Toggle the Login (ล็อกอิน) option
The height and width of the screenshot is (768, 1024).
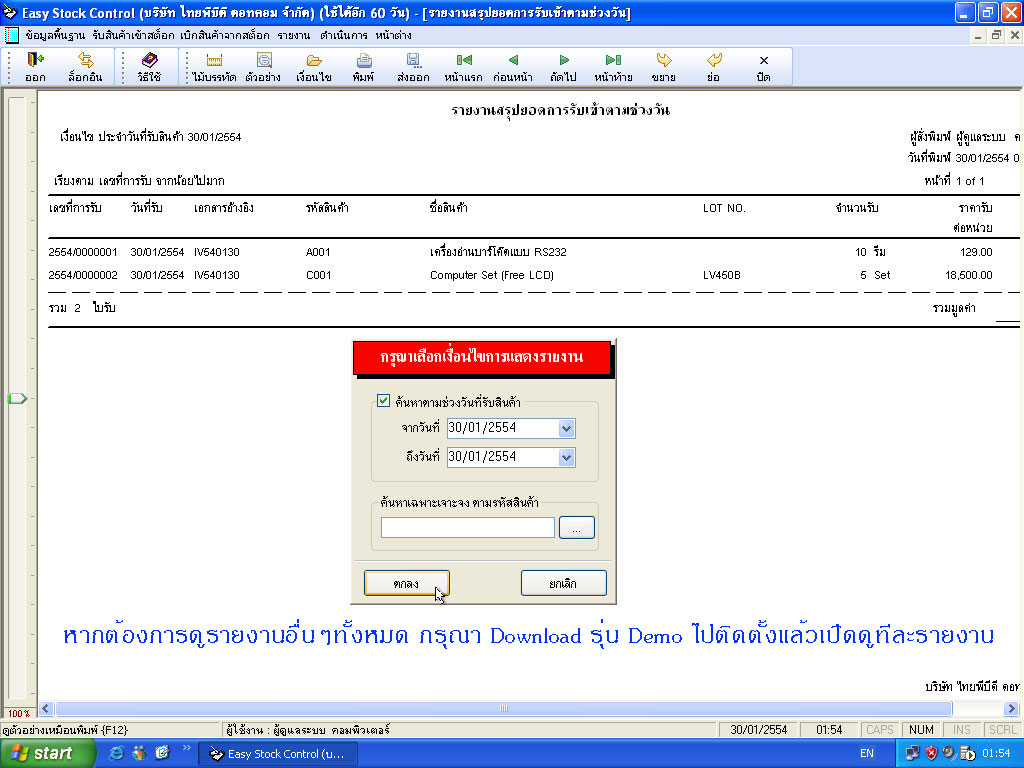87,66
